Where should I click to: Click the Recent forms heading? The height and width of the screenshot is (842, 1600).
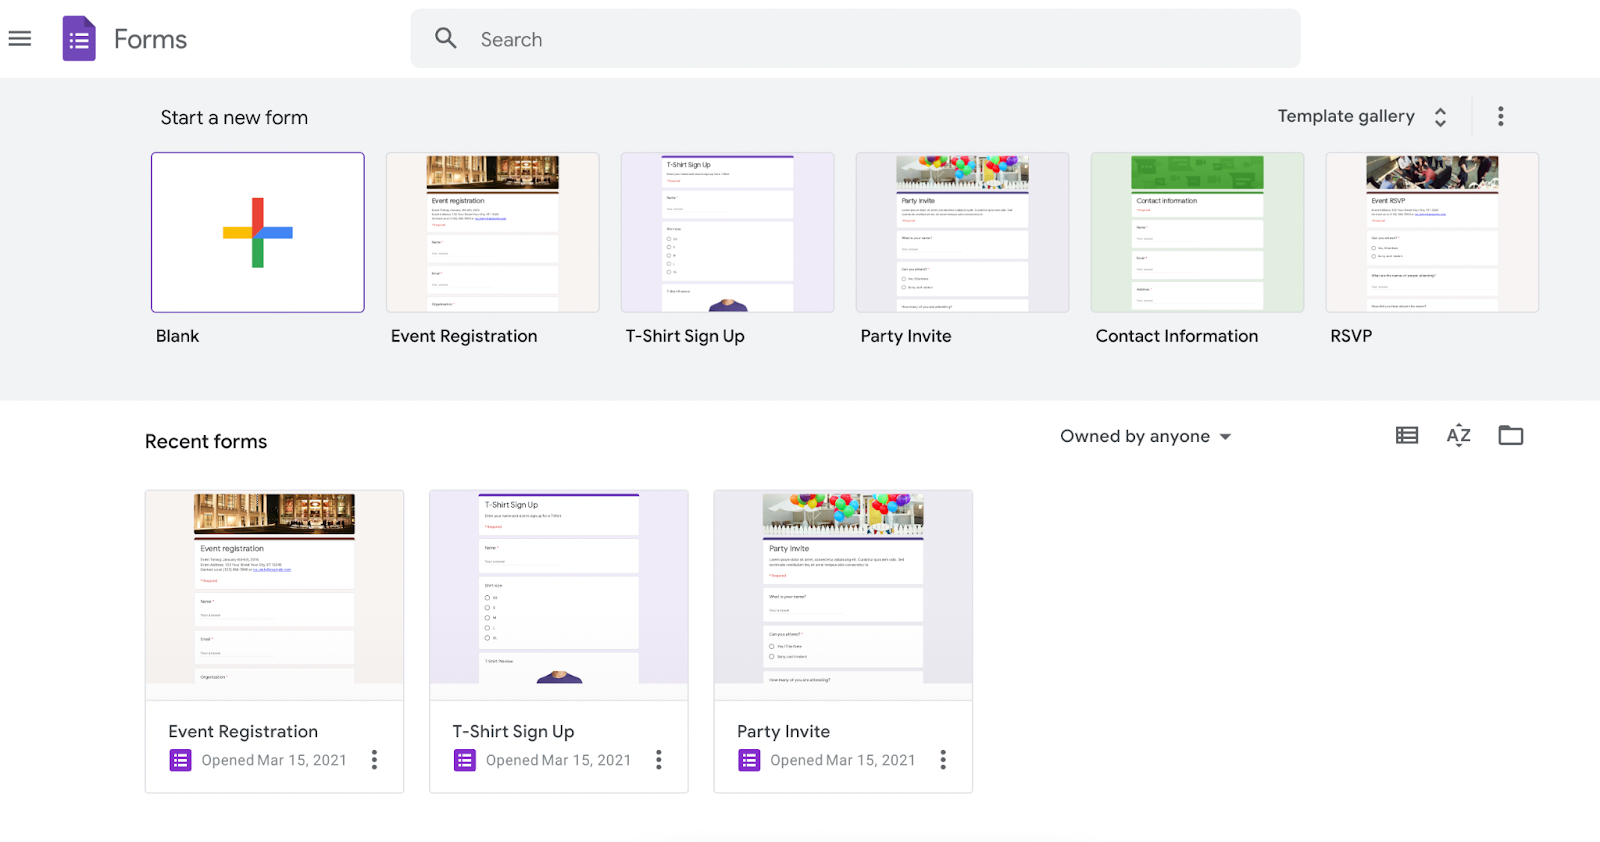[206, 441]
